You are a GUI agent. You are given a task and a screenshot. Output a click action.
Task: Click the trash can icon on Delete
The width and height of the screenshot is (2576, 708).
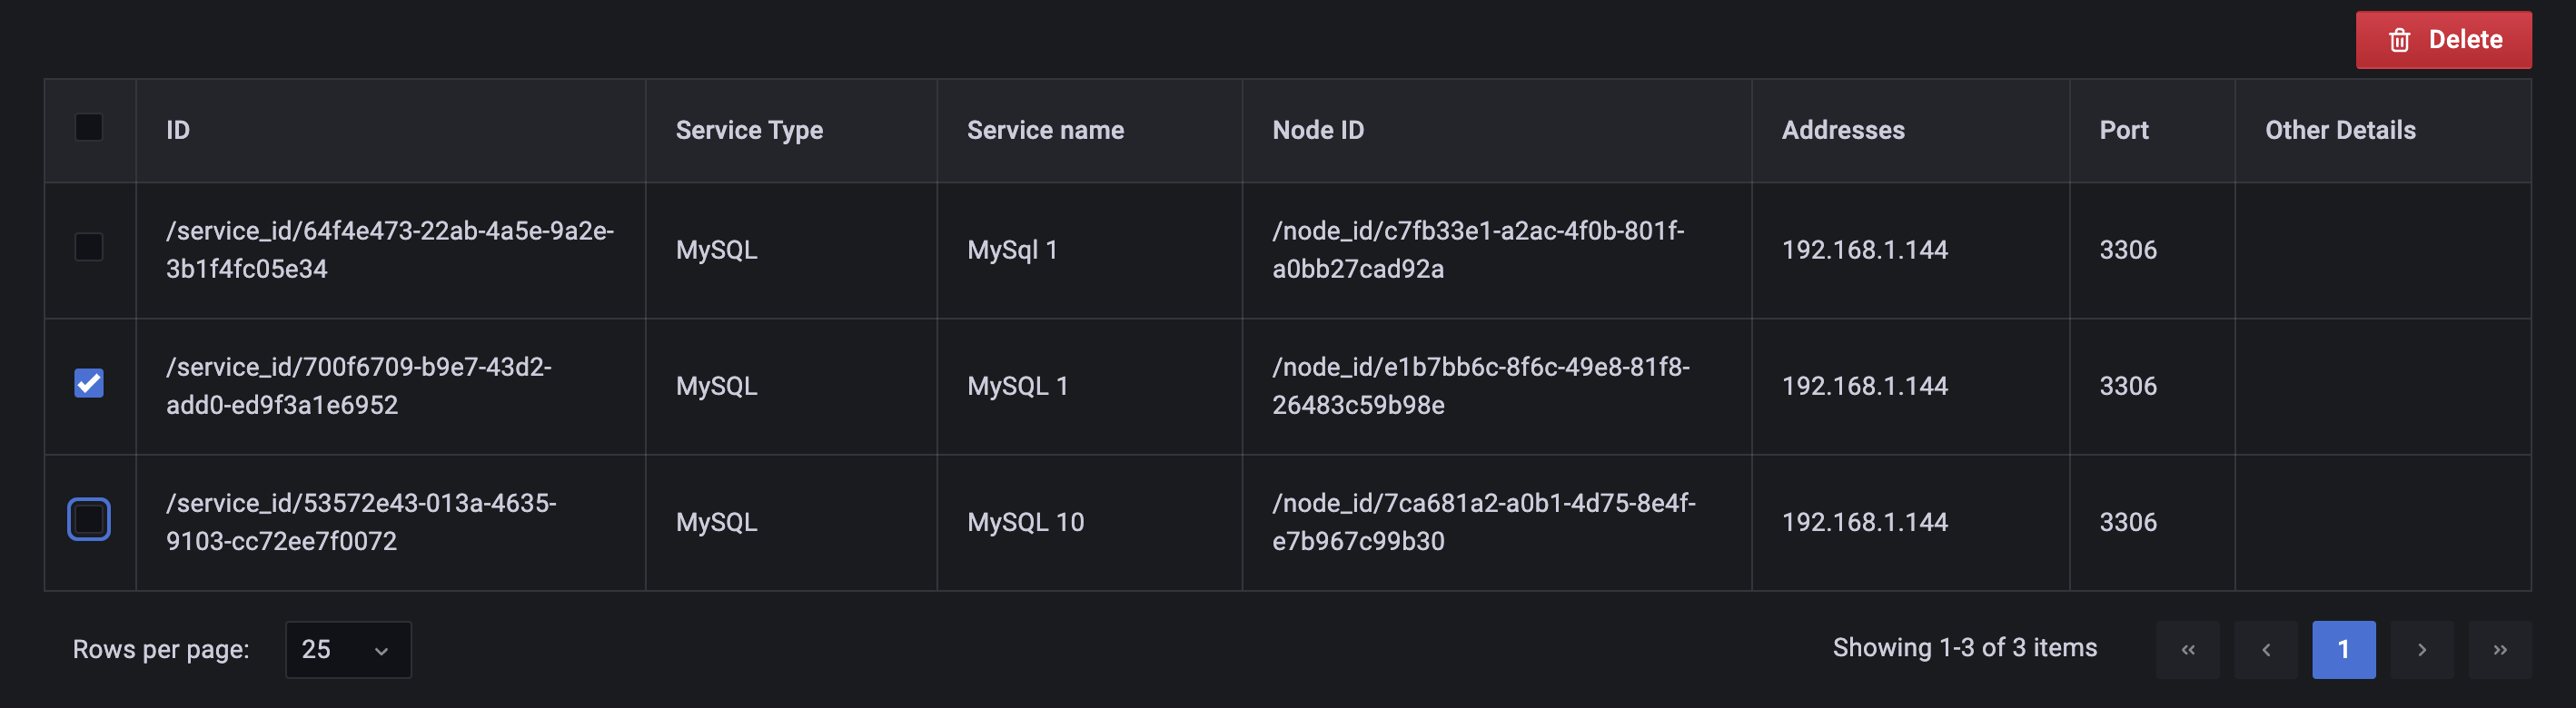2399,40
